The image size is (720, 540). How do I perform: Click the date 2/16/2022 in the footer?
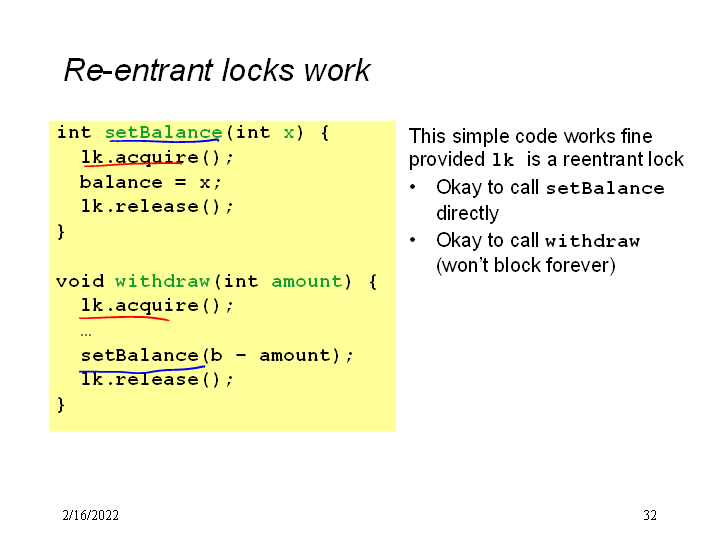pyautogui.click(x=90, y=515)
